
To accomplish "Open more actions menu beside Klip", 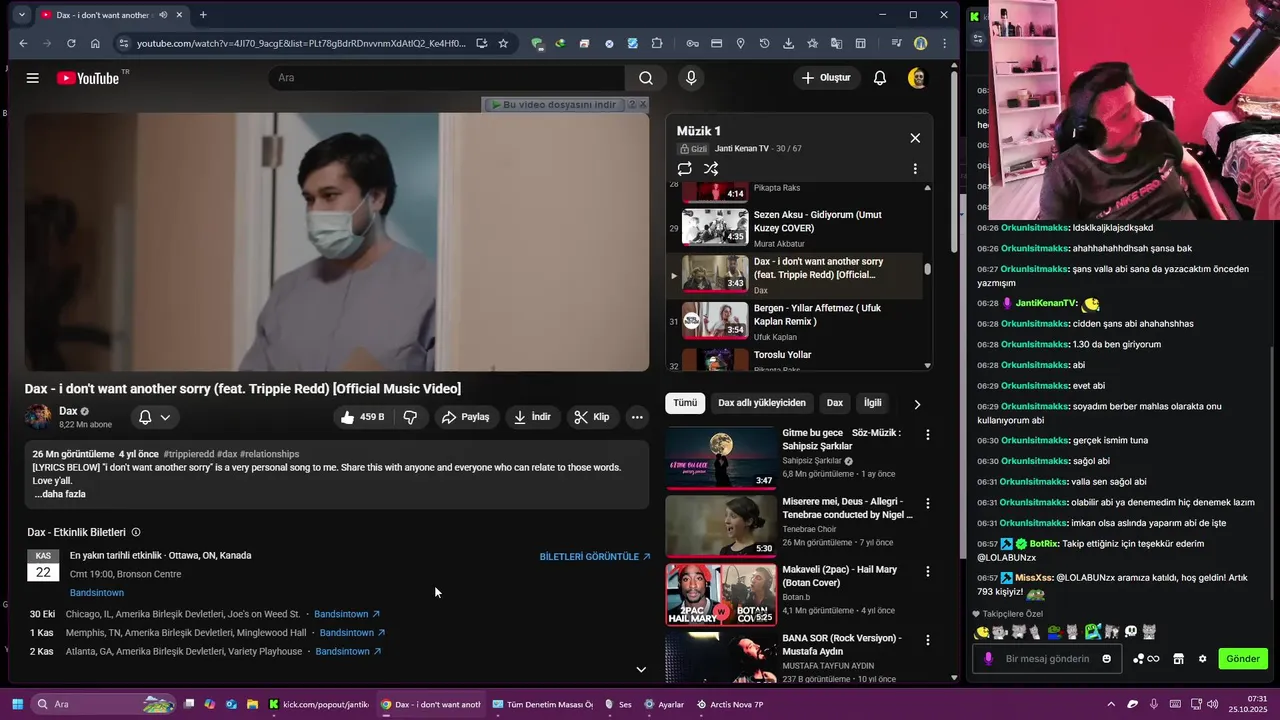I will [637, 417].
